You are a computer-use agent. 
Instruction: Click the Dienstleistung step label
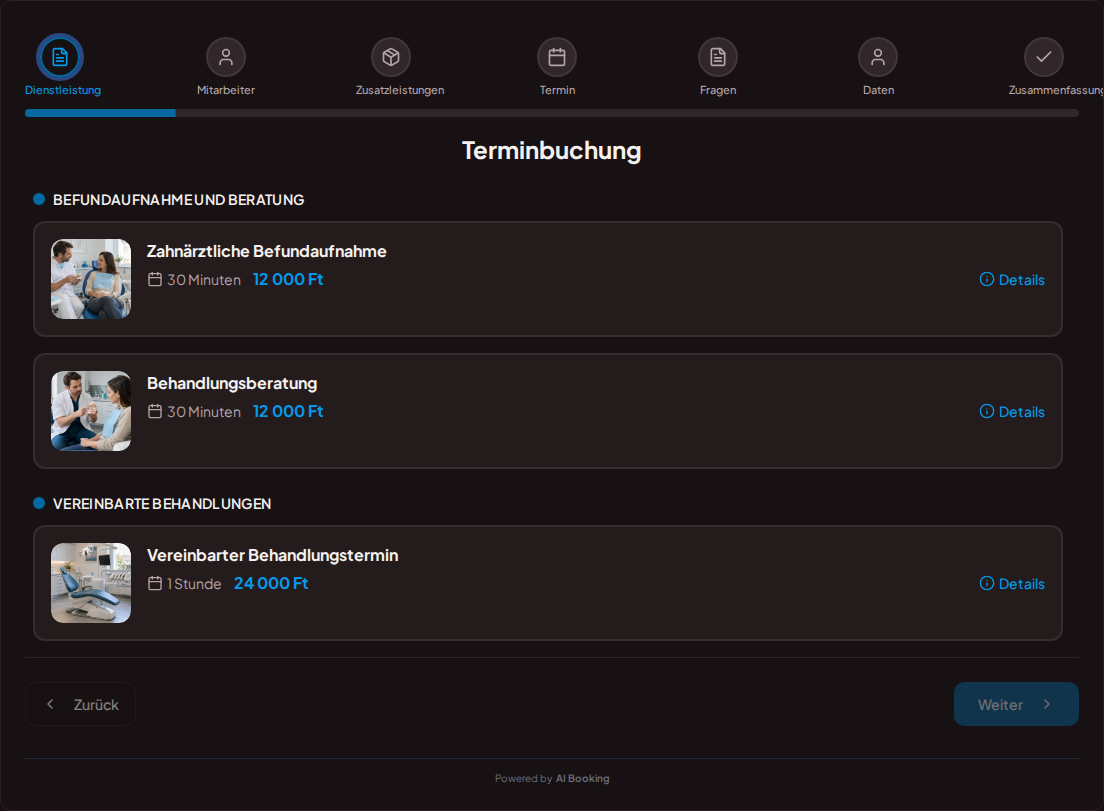(63, 90)
